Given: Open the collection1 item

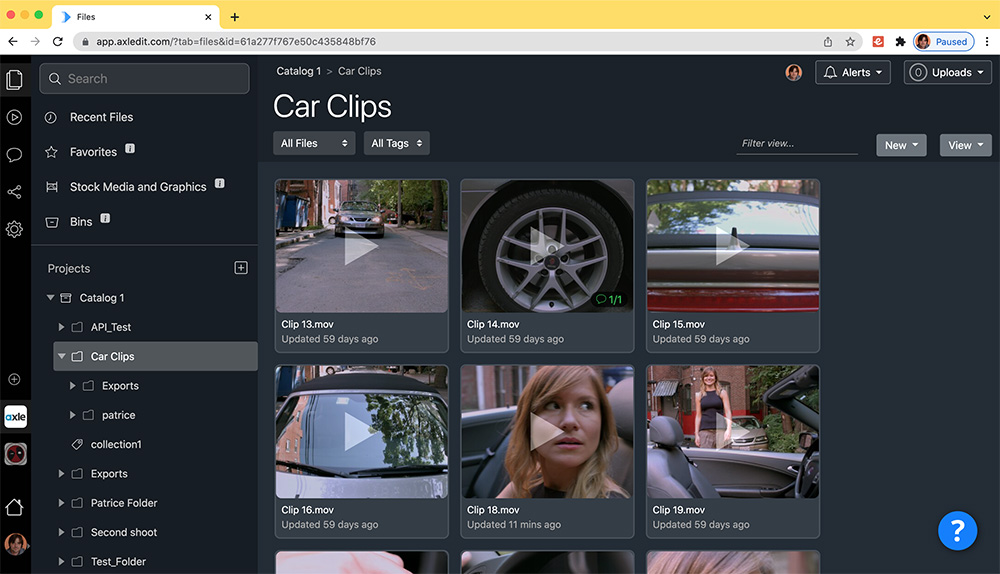Looking at the screenshot, I should click(116, 445).
